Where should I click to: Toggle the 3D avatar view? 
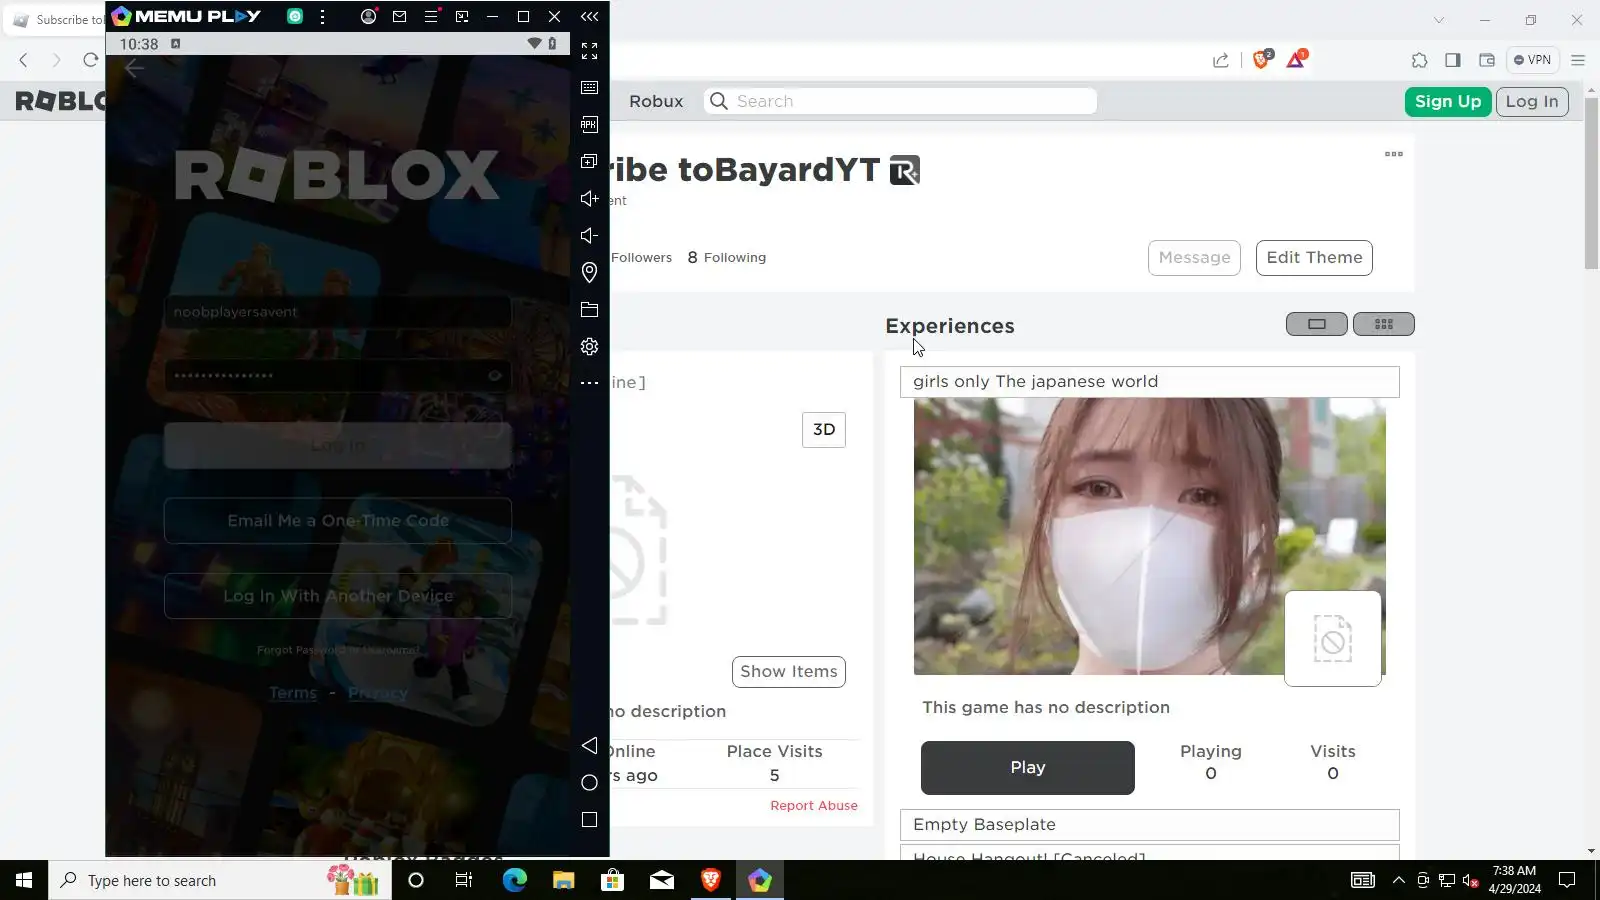824,430
